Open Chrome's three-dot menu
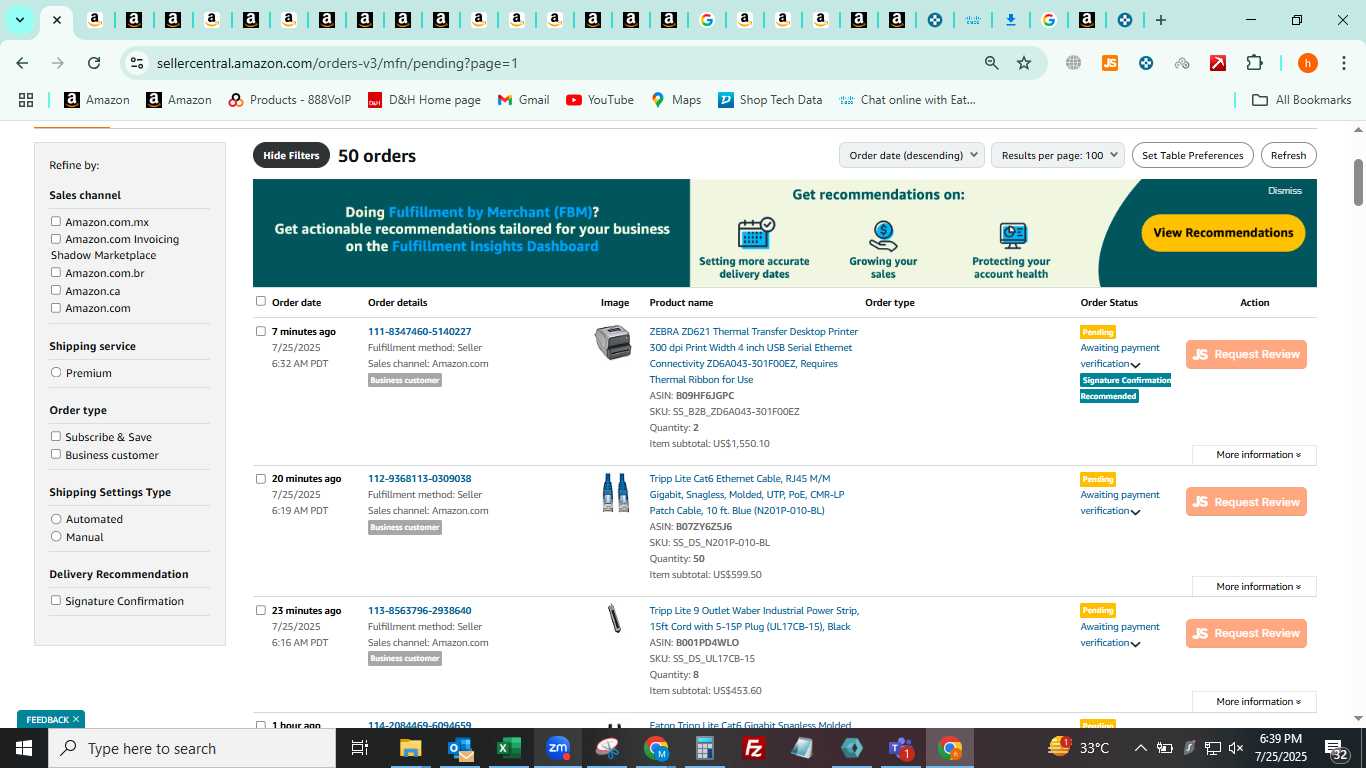 tap(1343, 63)
